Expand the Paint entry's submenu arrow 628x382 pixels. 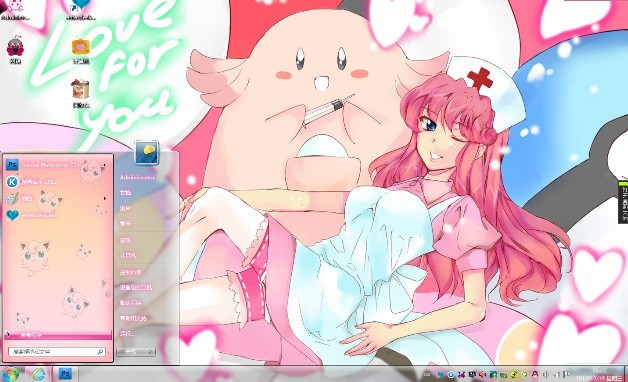tap(105, 198)
